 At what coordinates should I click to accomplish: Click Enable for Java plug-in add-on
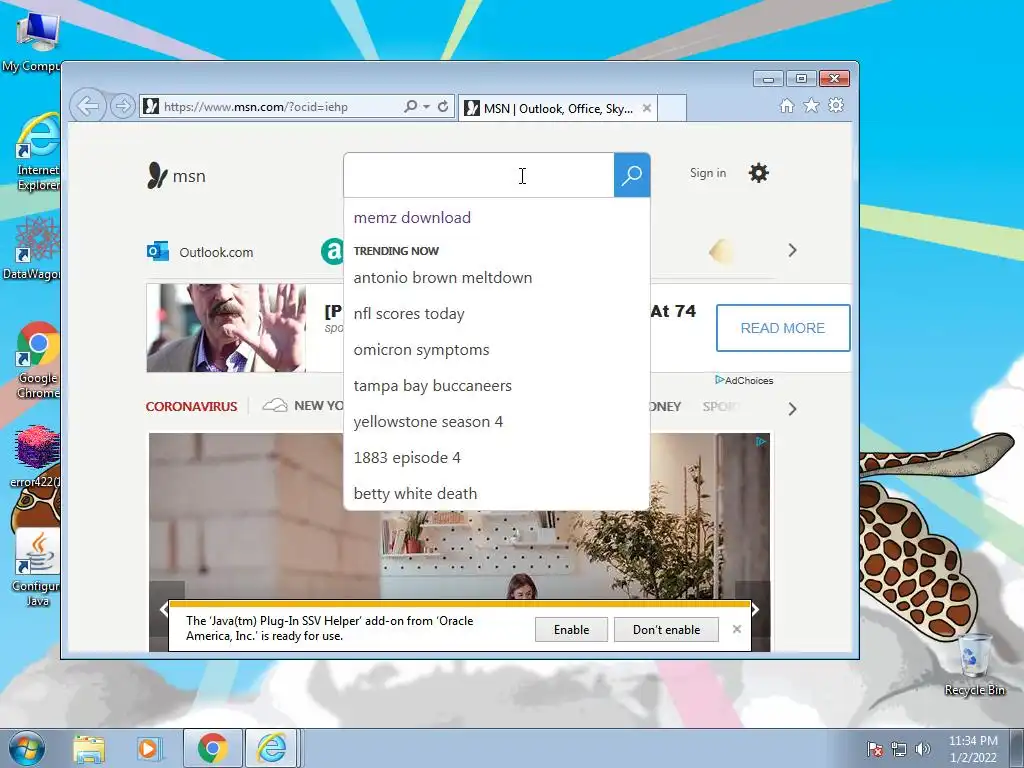[571, 630]
